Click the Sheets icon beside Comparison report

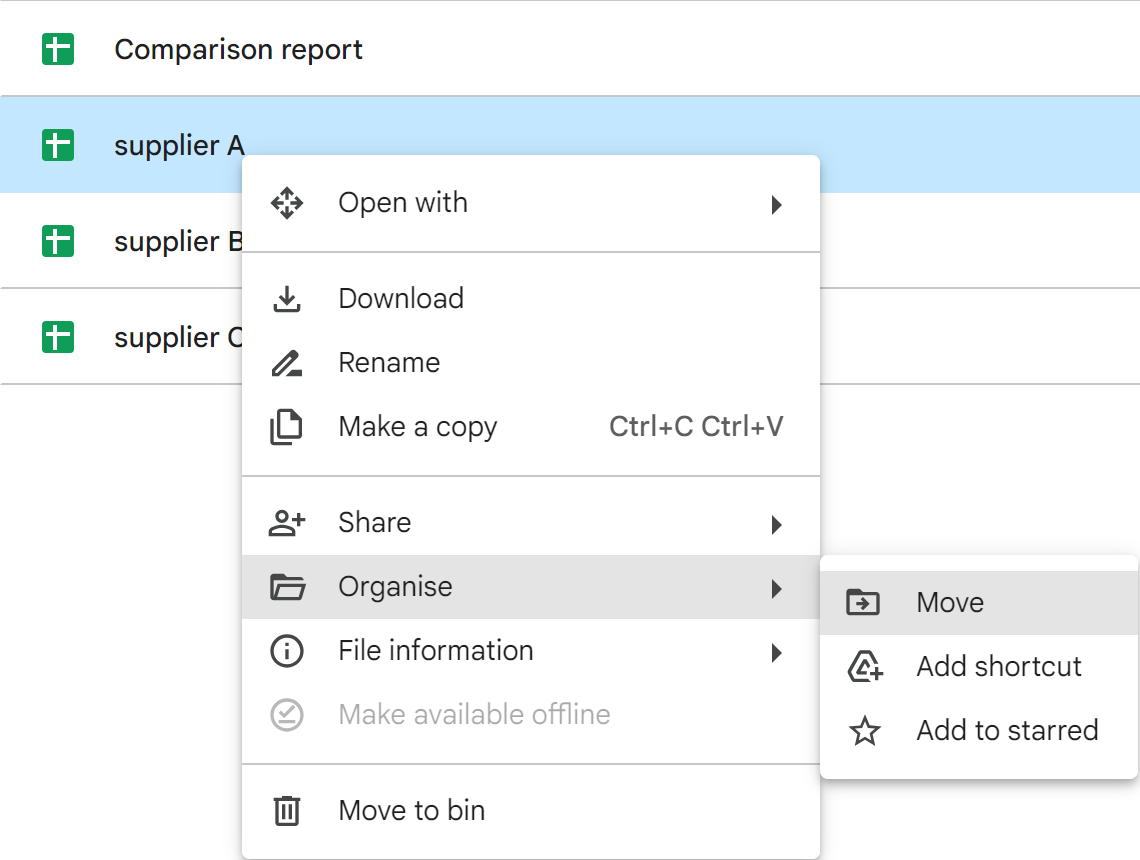57,49
